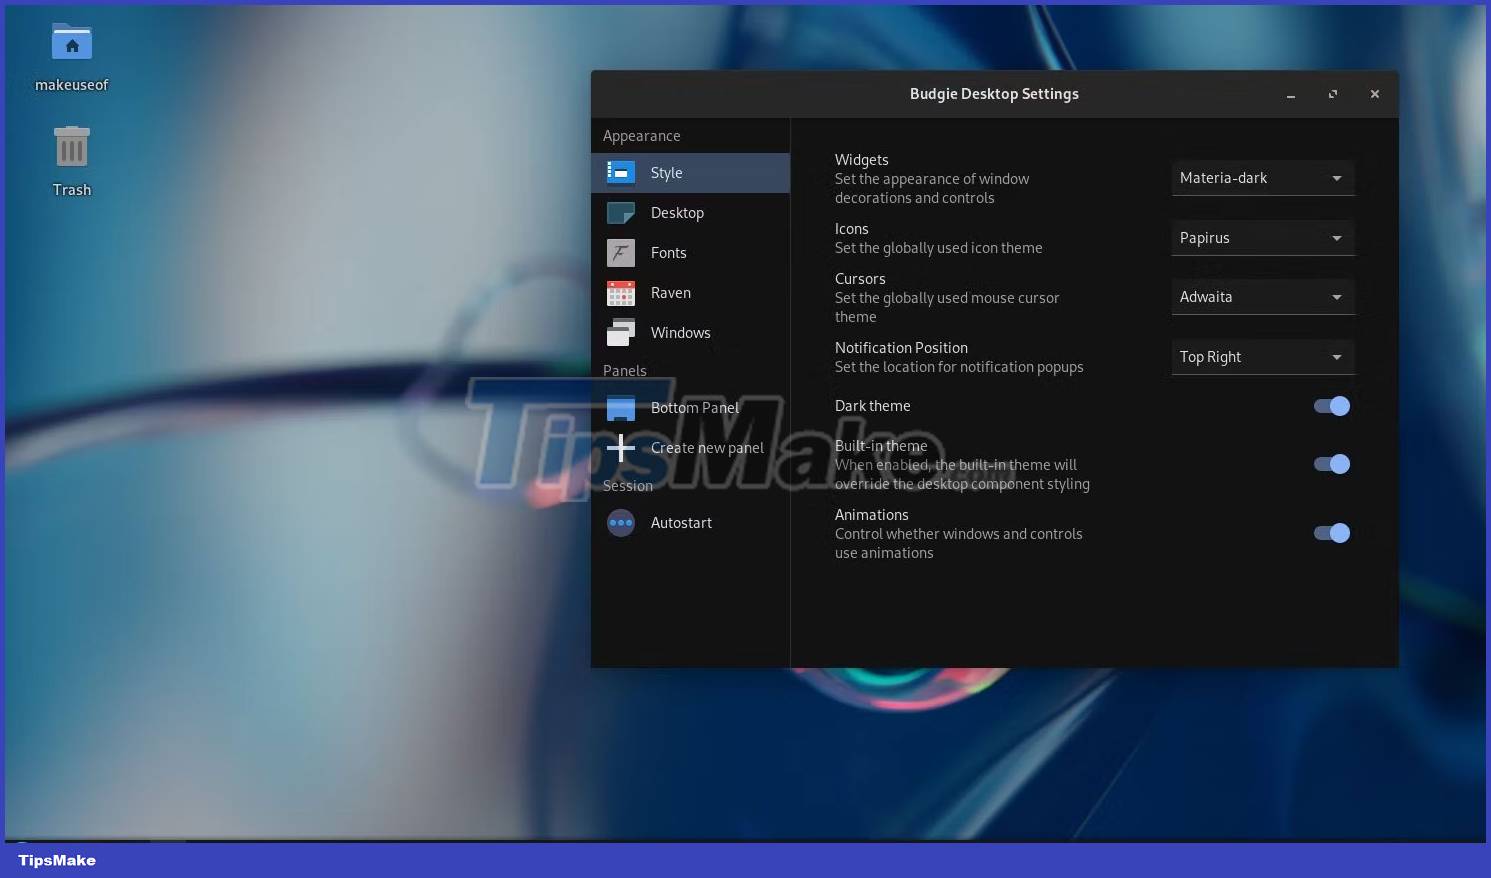Minimize the Budgie Desktop Settings window
Image resolution: width=1491 pixels, height=878 pixels.
pos(1291,94)
